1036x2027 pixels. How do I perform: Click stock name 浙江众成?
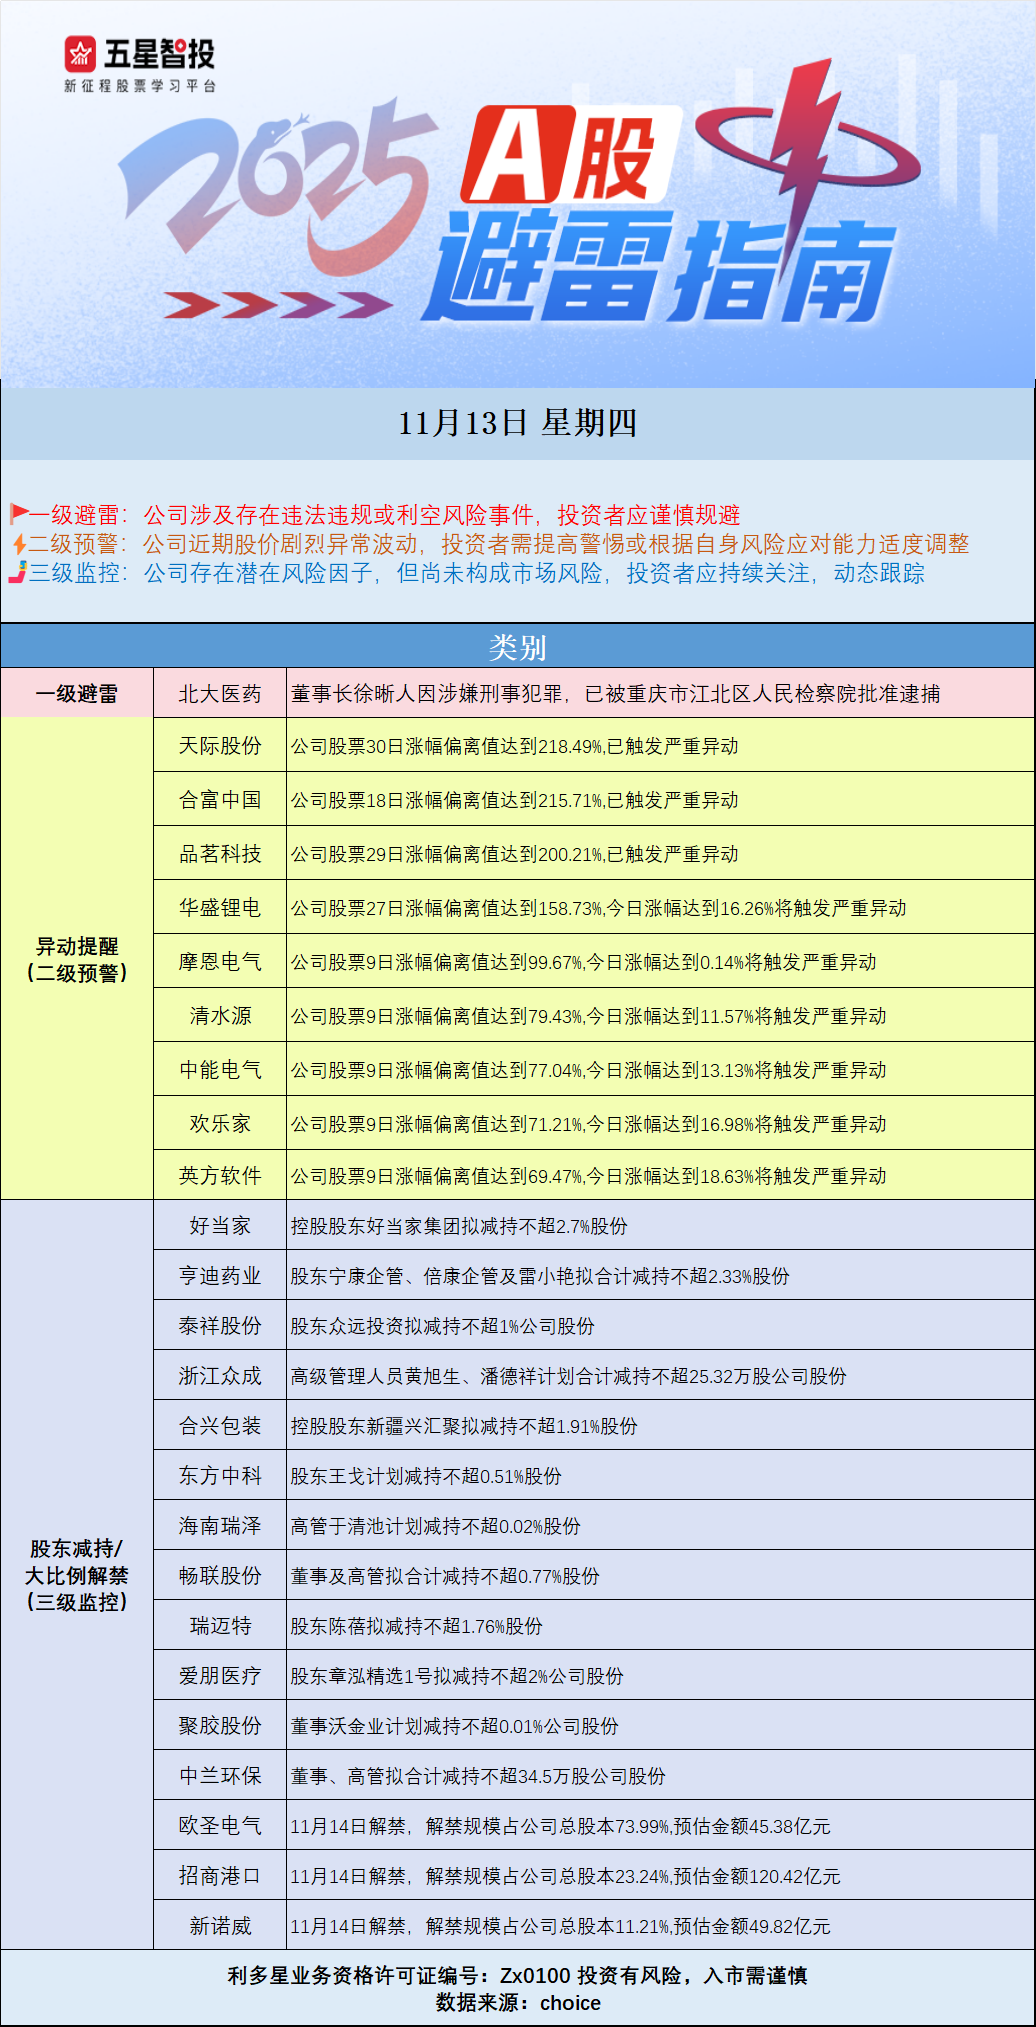(x=220, y=1375)
